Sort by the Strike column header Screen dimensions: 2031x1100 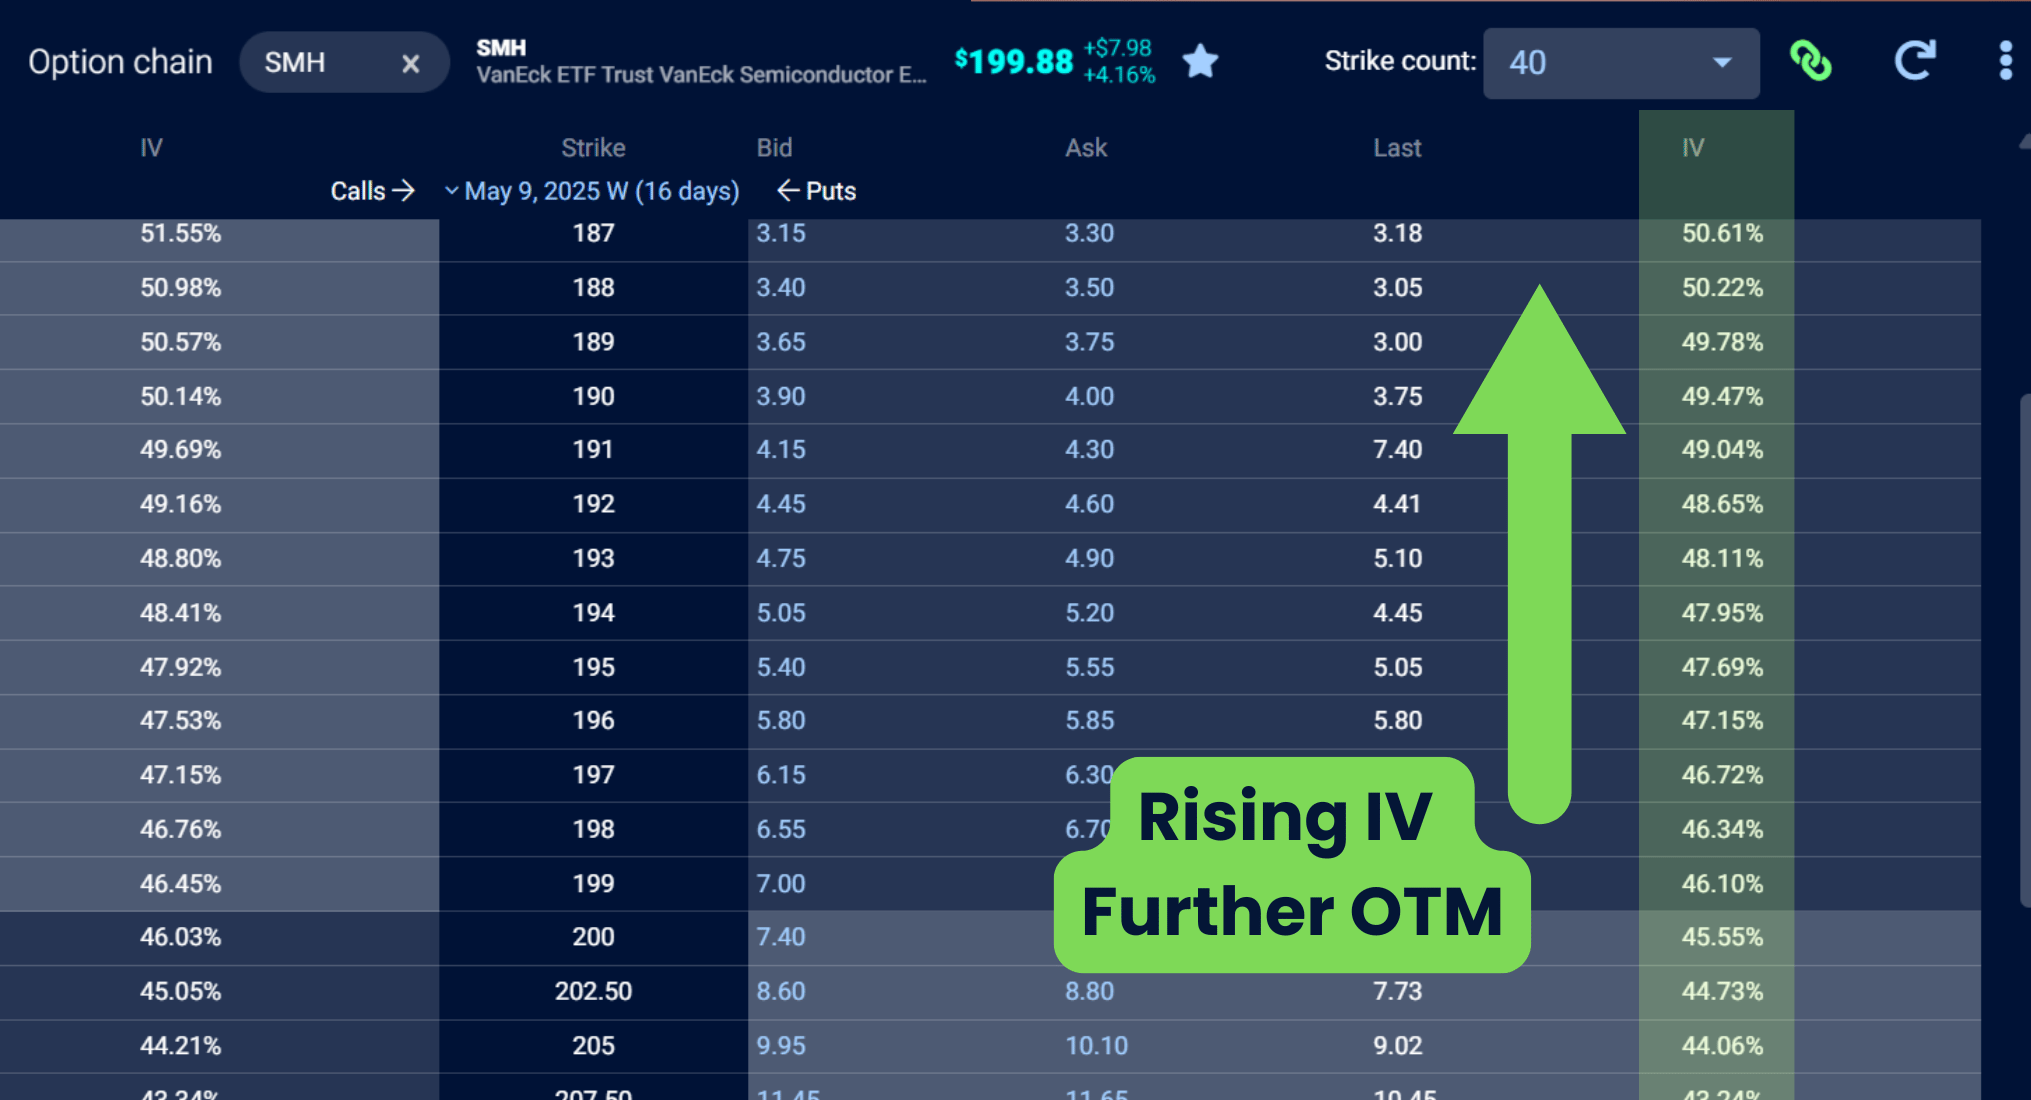tap(593, 148)
